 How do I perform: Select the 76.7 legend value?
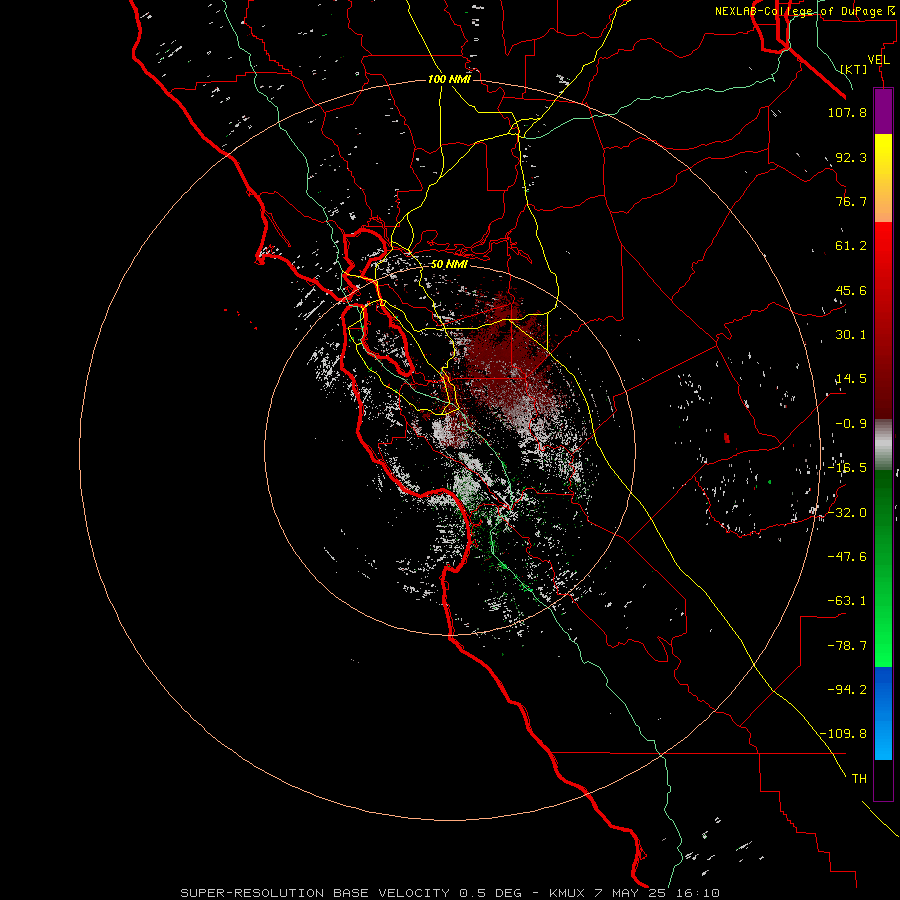point(851,201)
